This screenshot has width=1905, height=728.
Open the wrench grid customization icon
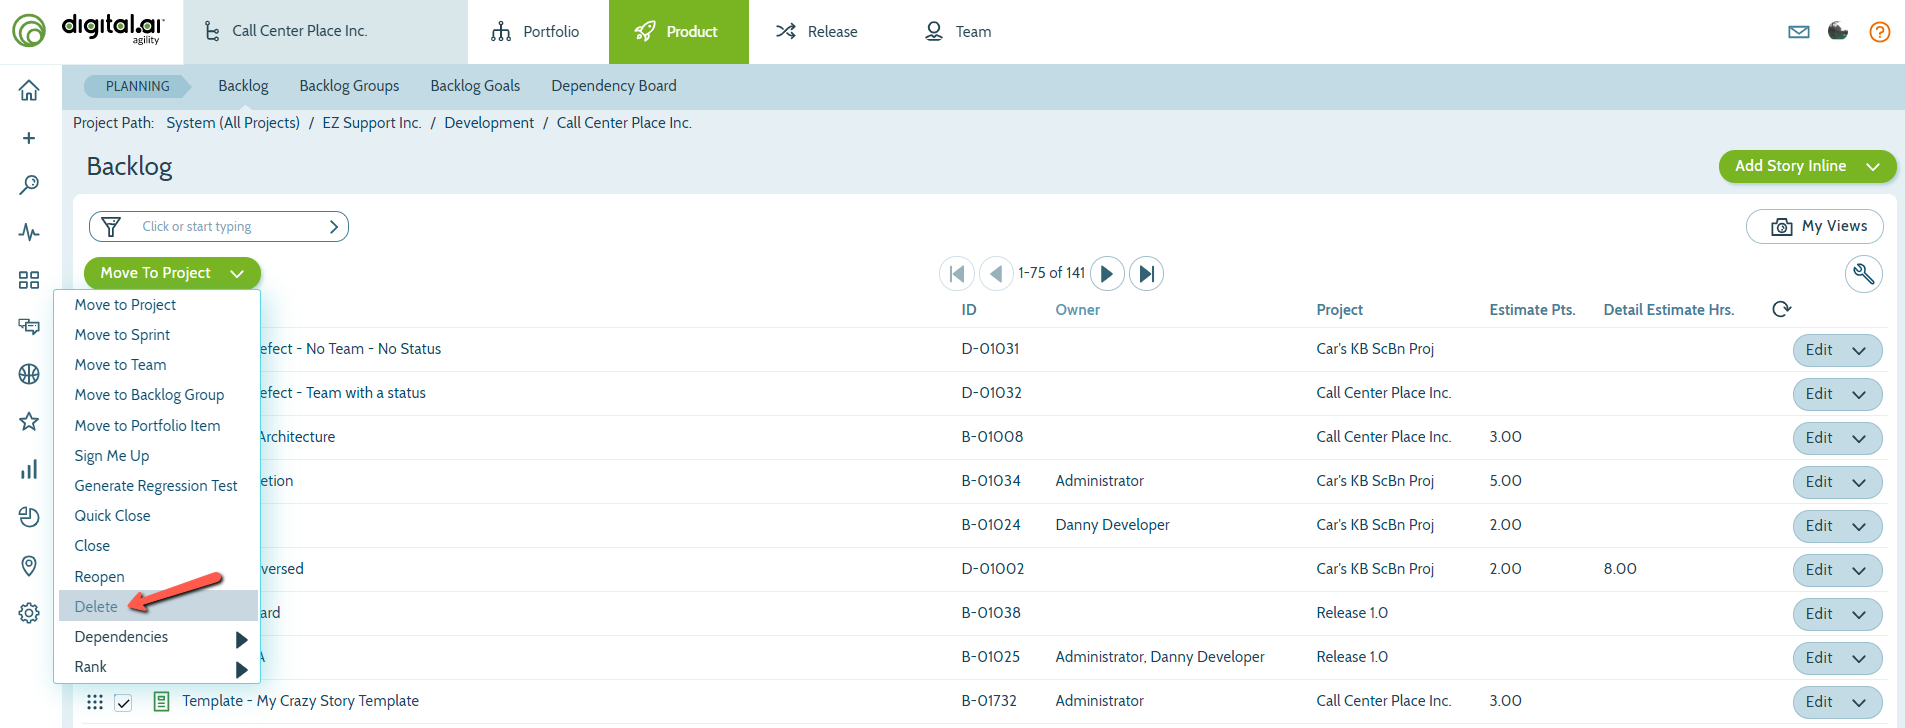[1864, 273]
